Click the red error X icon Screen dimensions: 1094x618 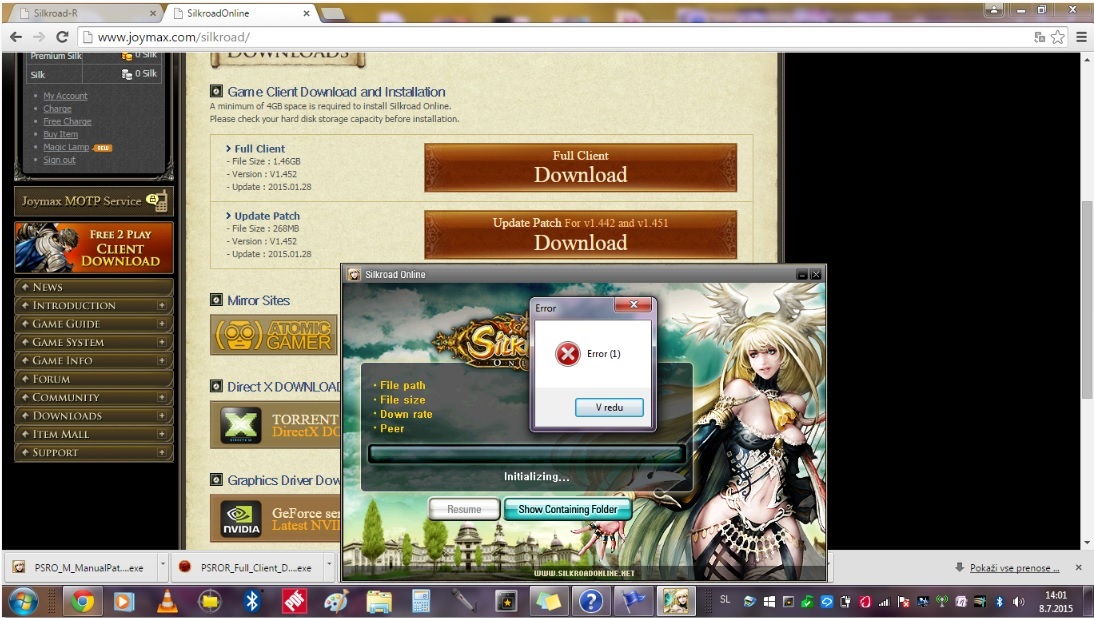coord(567,354)
